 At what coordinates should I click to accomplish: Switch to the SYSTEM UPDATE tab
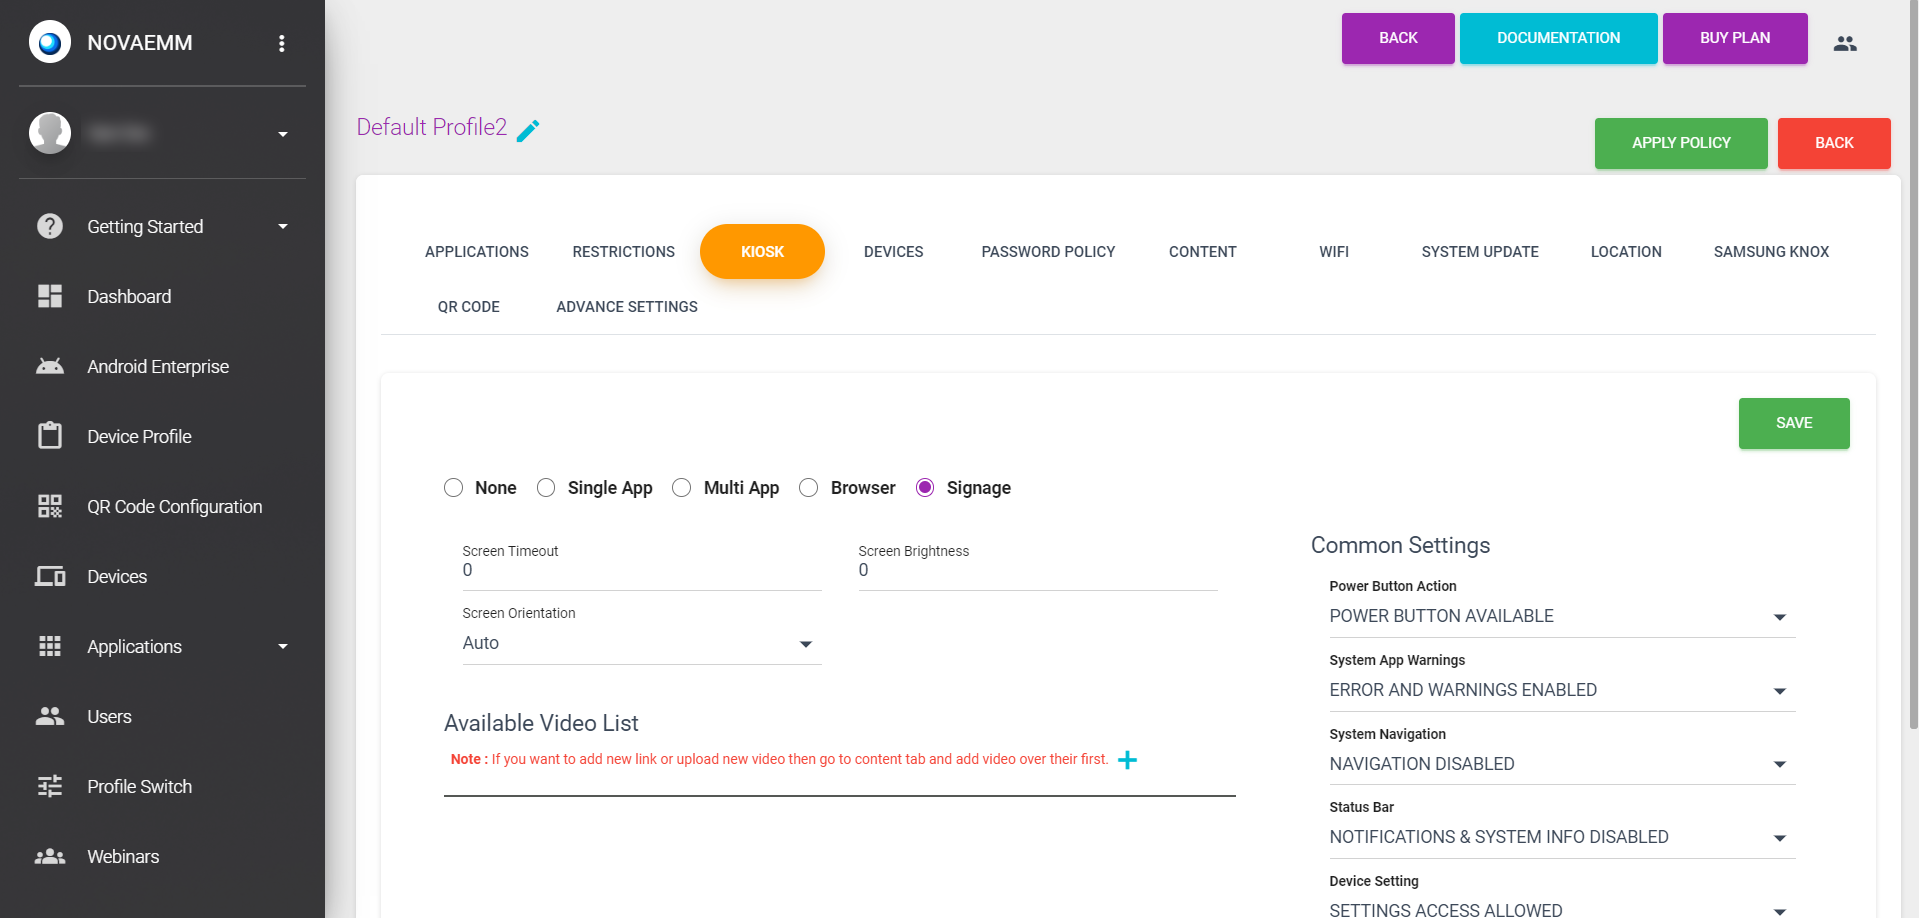pos(1480,252)
